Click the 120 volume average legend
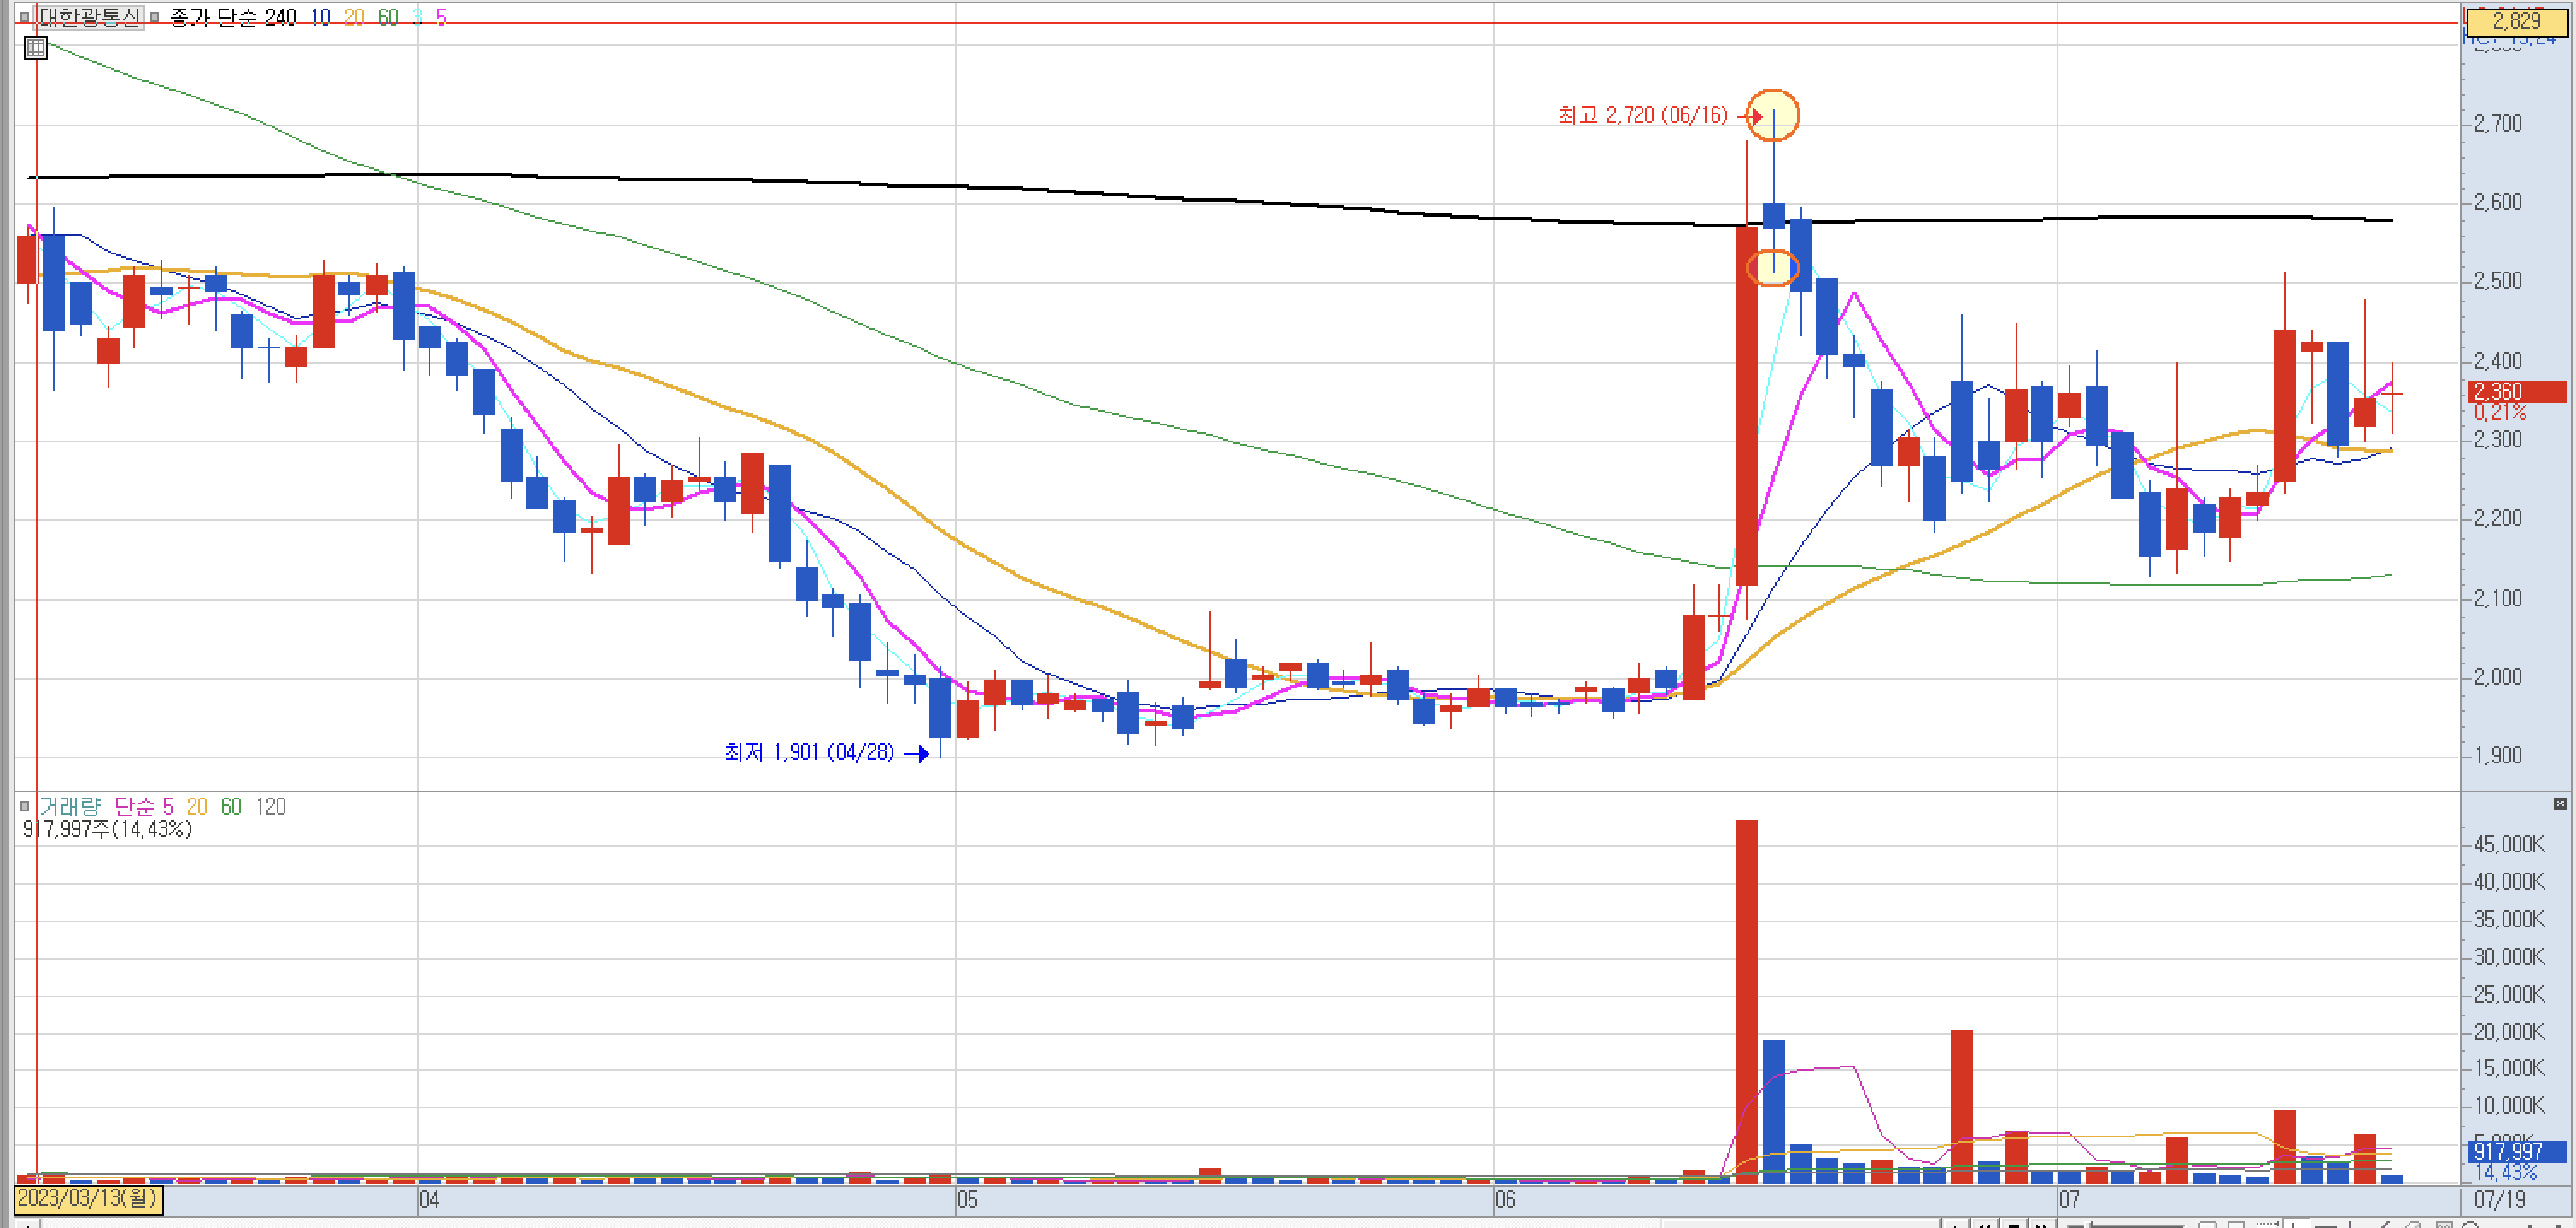Screen dimensions: 2576x1228 point(270,806)
